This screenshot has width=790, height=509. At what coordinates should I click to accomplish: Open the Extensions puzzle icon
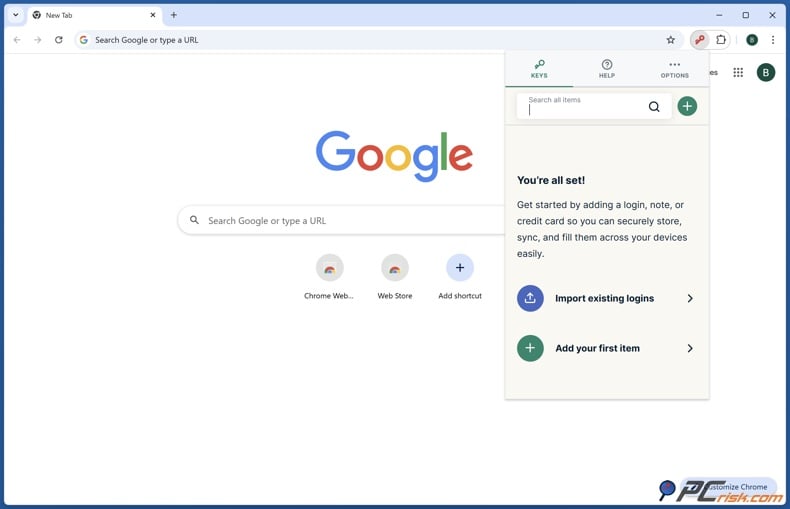coord(721,40)
